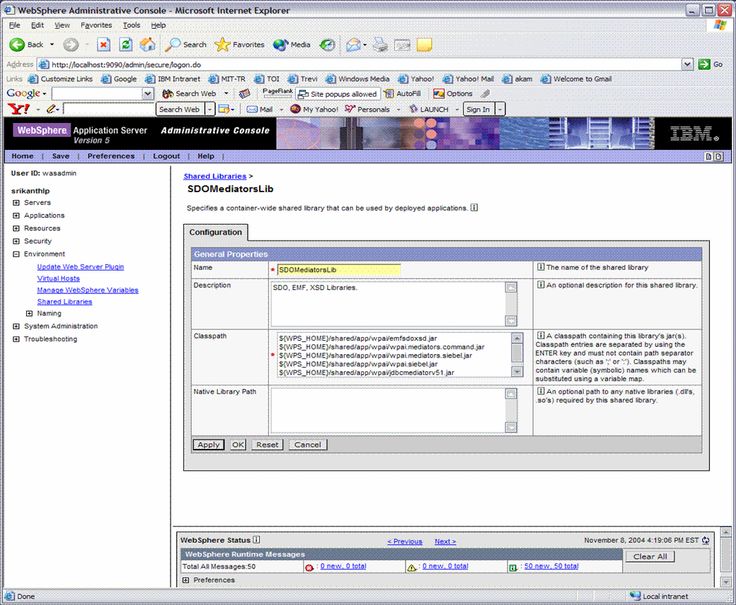Click info icon beside library description
Screen dimensions: 736x605
[x=474, y=207]
